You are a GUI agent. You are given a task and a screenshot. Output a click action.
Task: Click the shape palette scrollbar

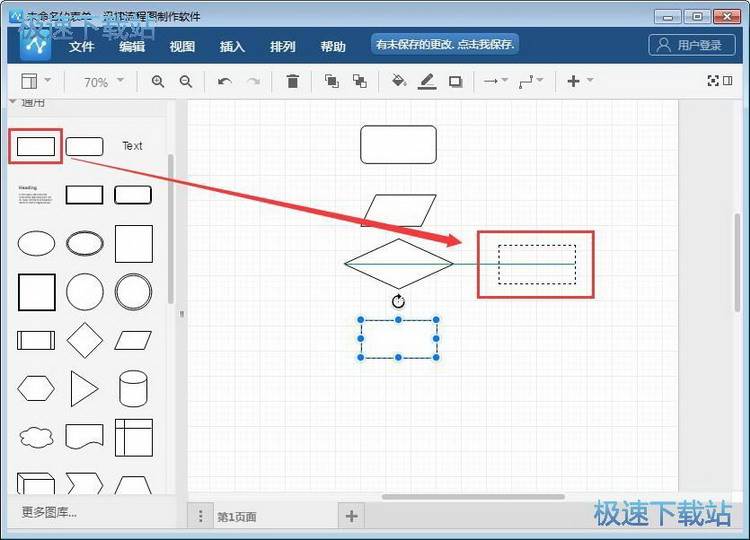(171, 229)
